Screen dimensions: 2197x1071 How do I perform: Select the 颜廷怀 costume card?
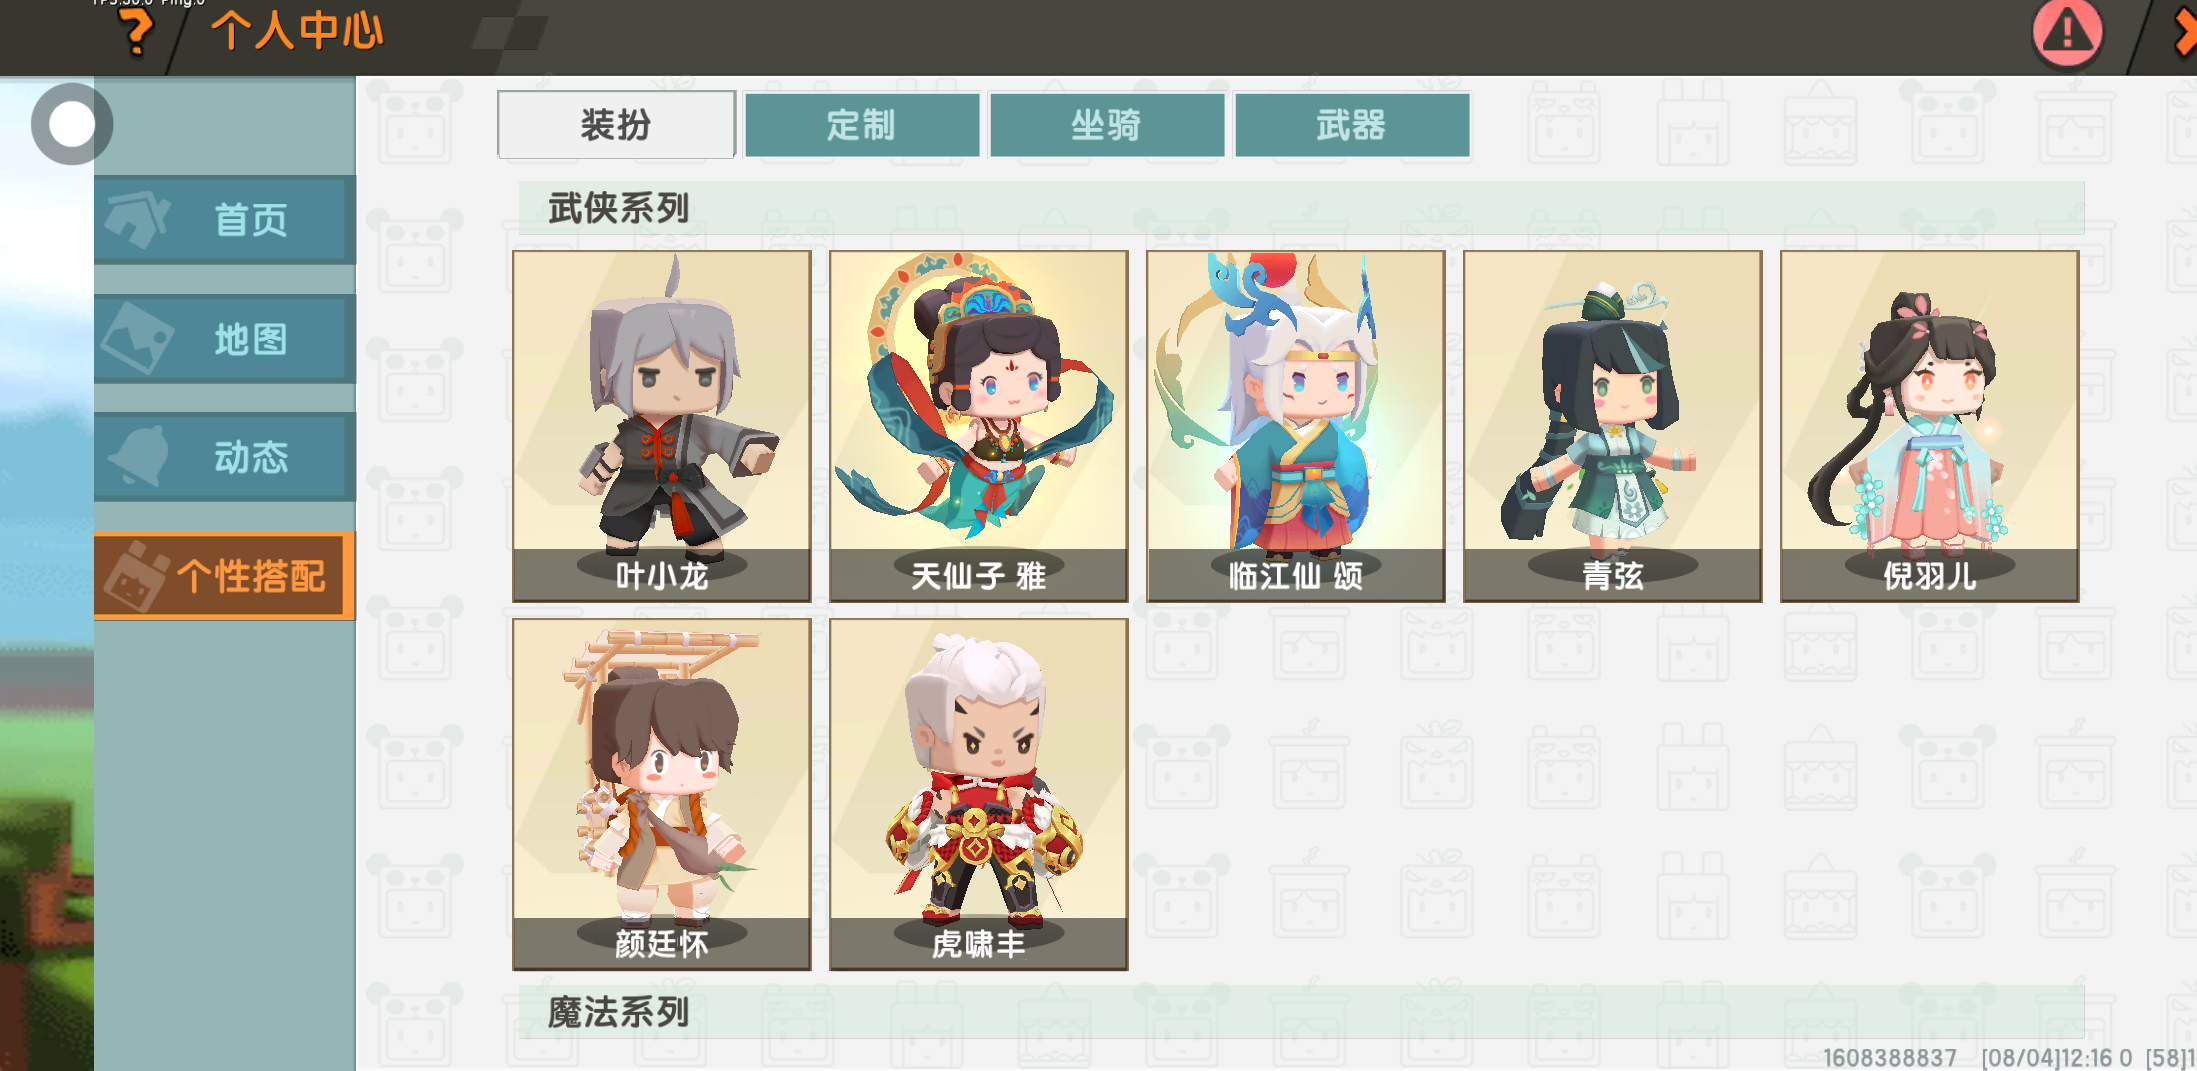(662, 794)
